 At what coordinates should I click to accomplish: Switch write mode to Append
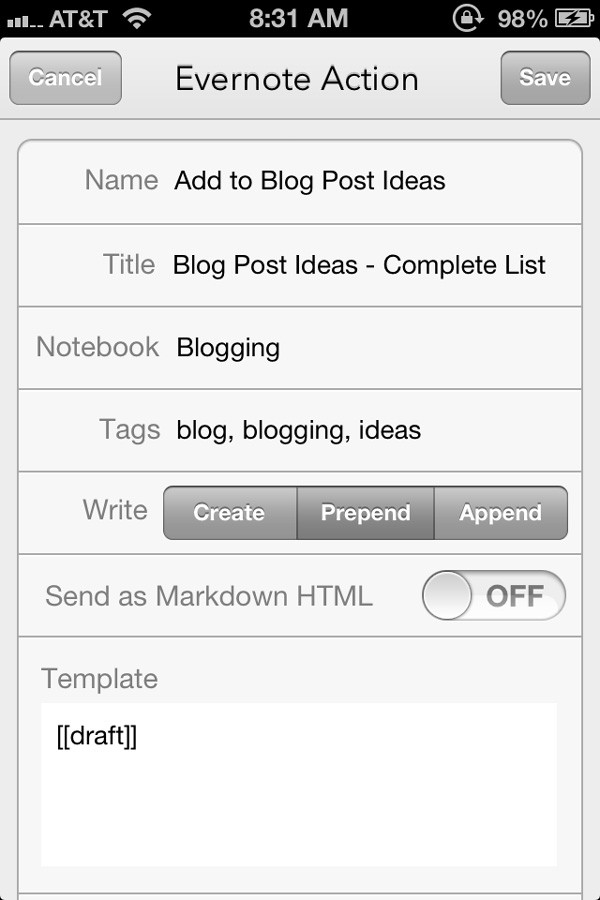click(x=501, y=513)
